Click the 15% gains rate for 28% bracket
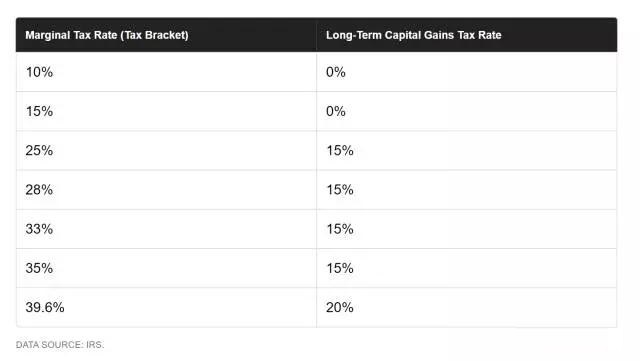 coord(467,189)
